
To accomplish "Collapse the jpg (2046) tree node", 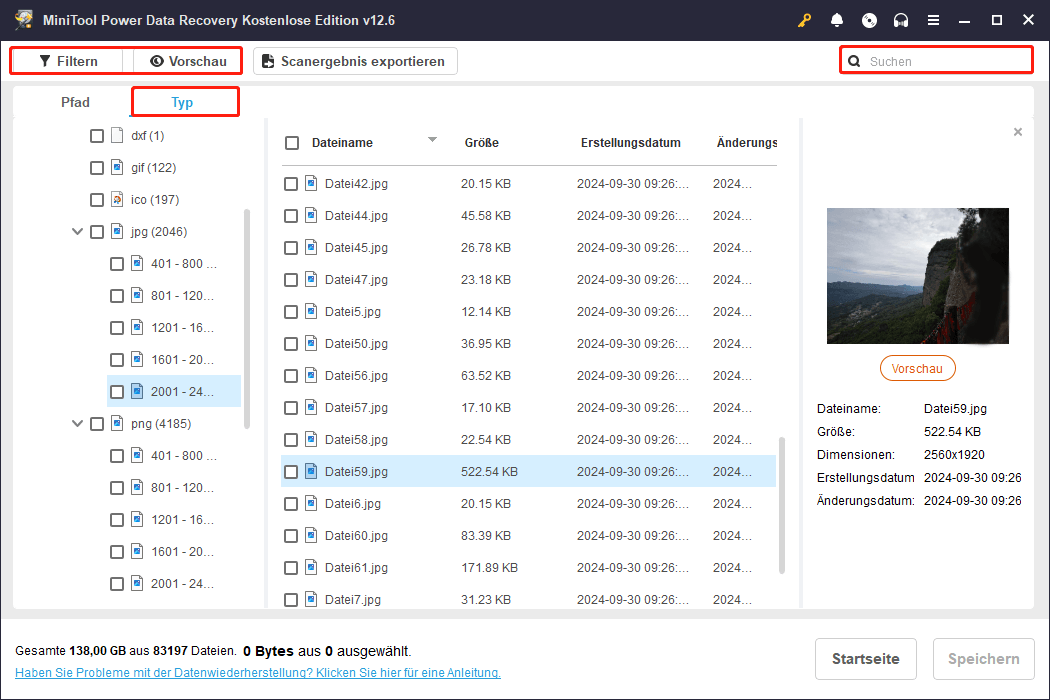I will coord(77,232).
